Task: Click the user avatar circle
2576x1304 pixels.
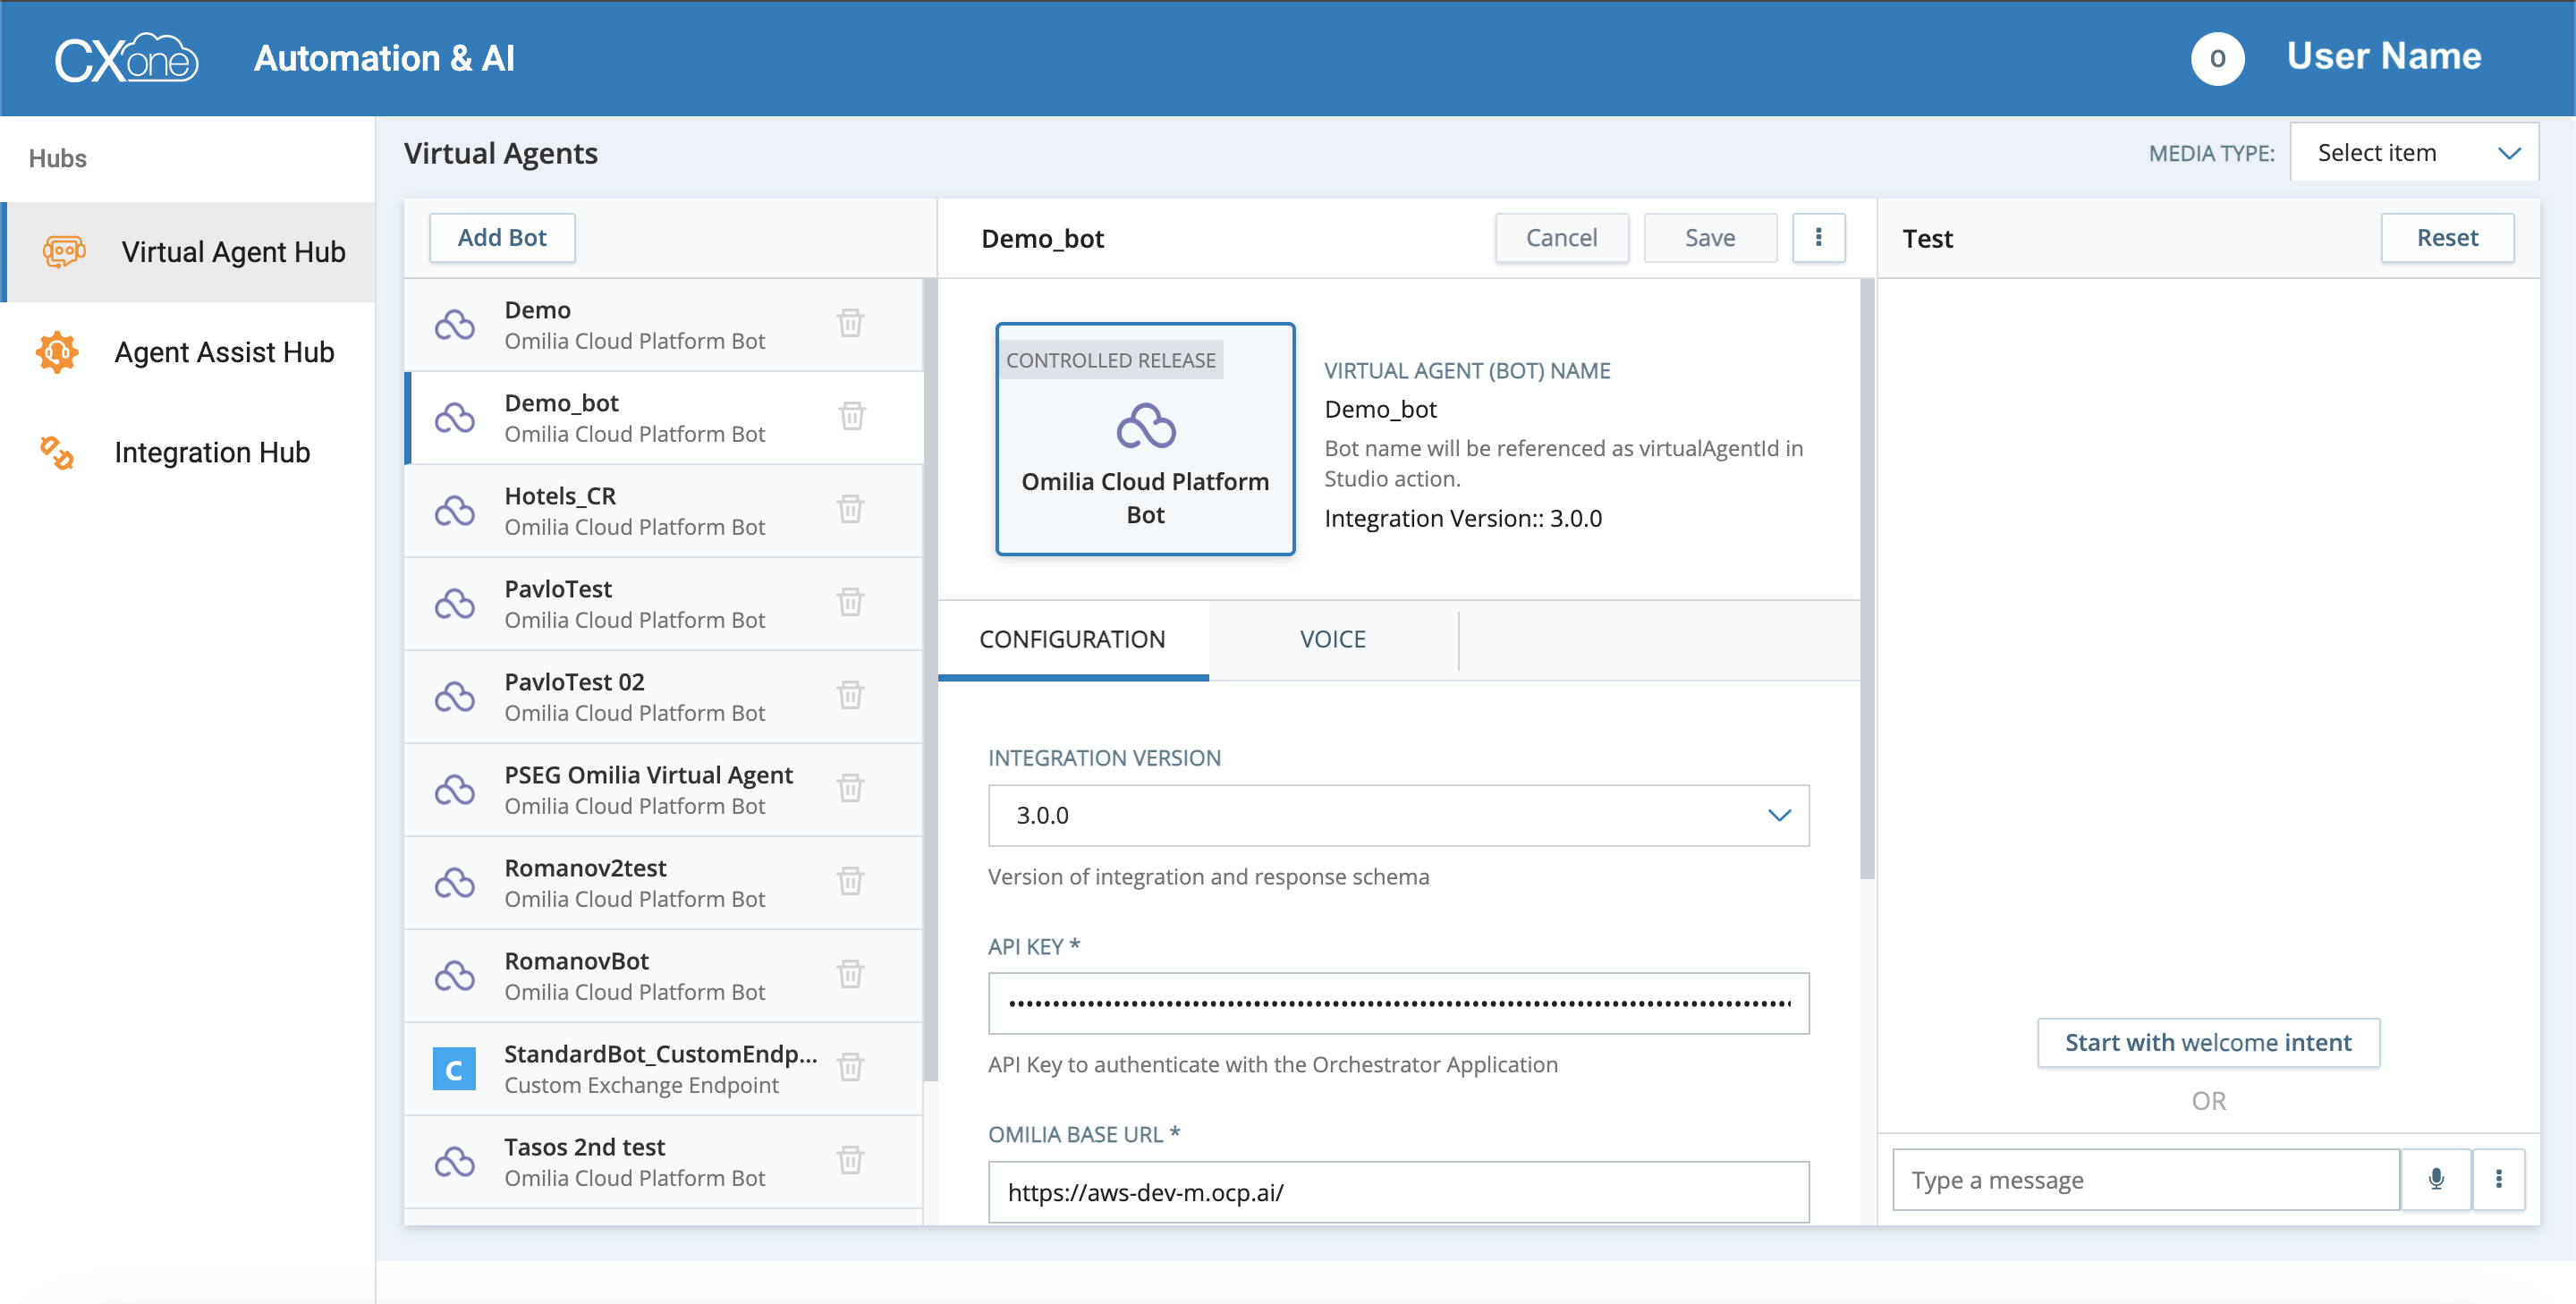Action: click(x=2217, y=58)
